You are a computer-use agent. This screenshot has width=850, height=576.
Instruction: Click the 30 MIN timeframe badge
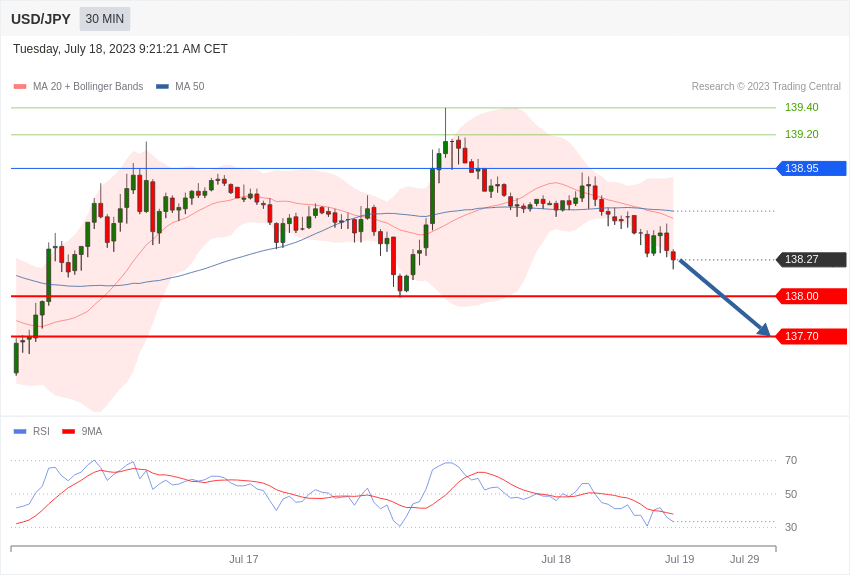(105, 19)
